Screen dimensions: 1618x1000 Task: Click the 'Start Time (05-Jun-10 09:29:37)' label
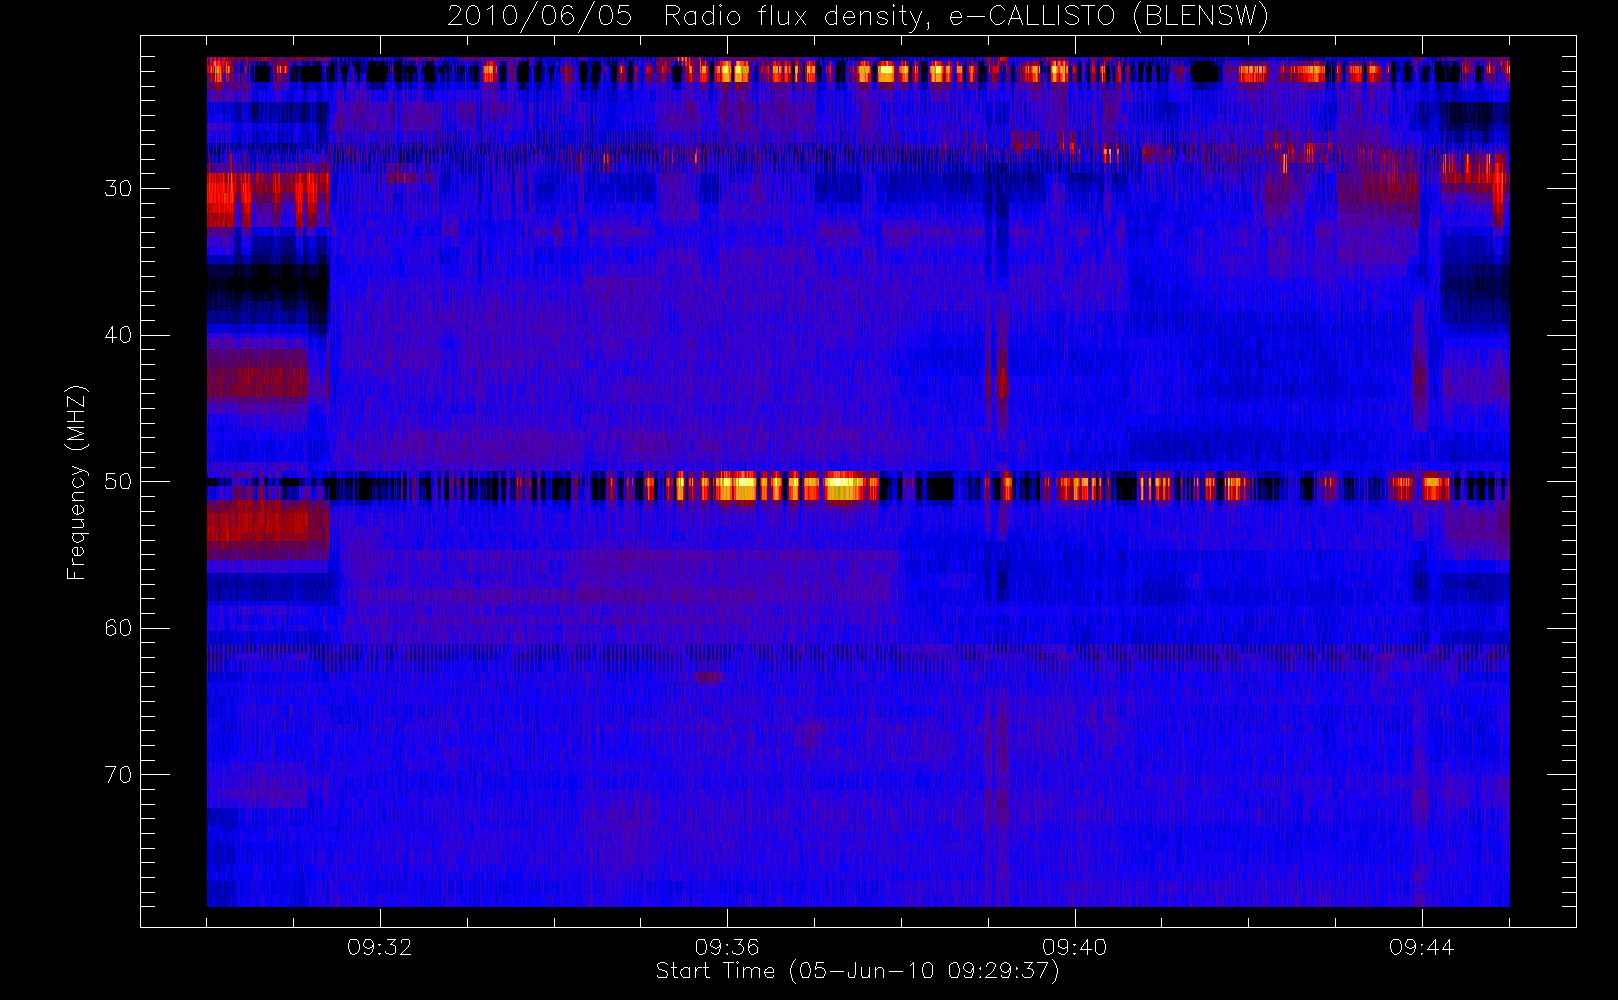tap(857, 971)
